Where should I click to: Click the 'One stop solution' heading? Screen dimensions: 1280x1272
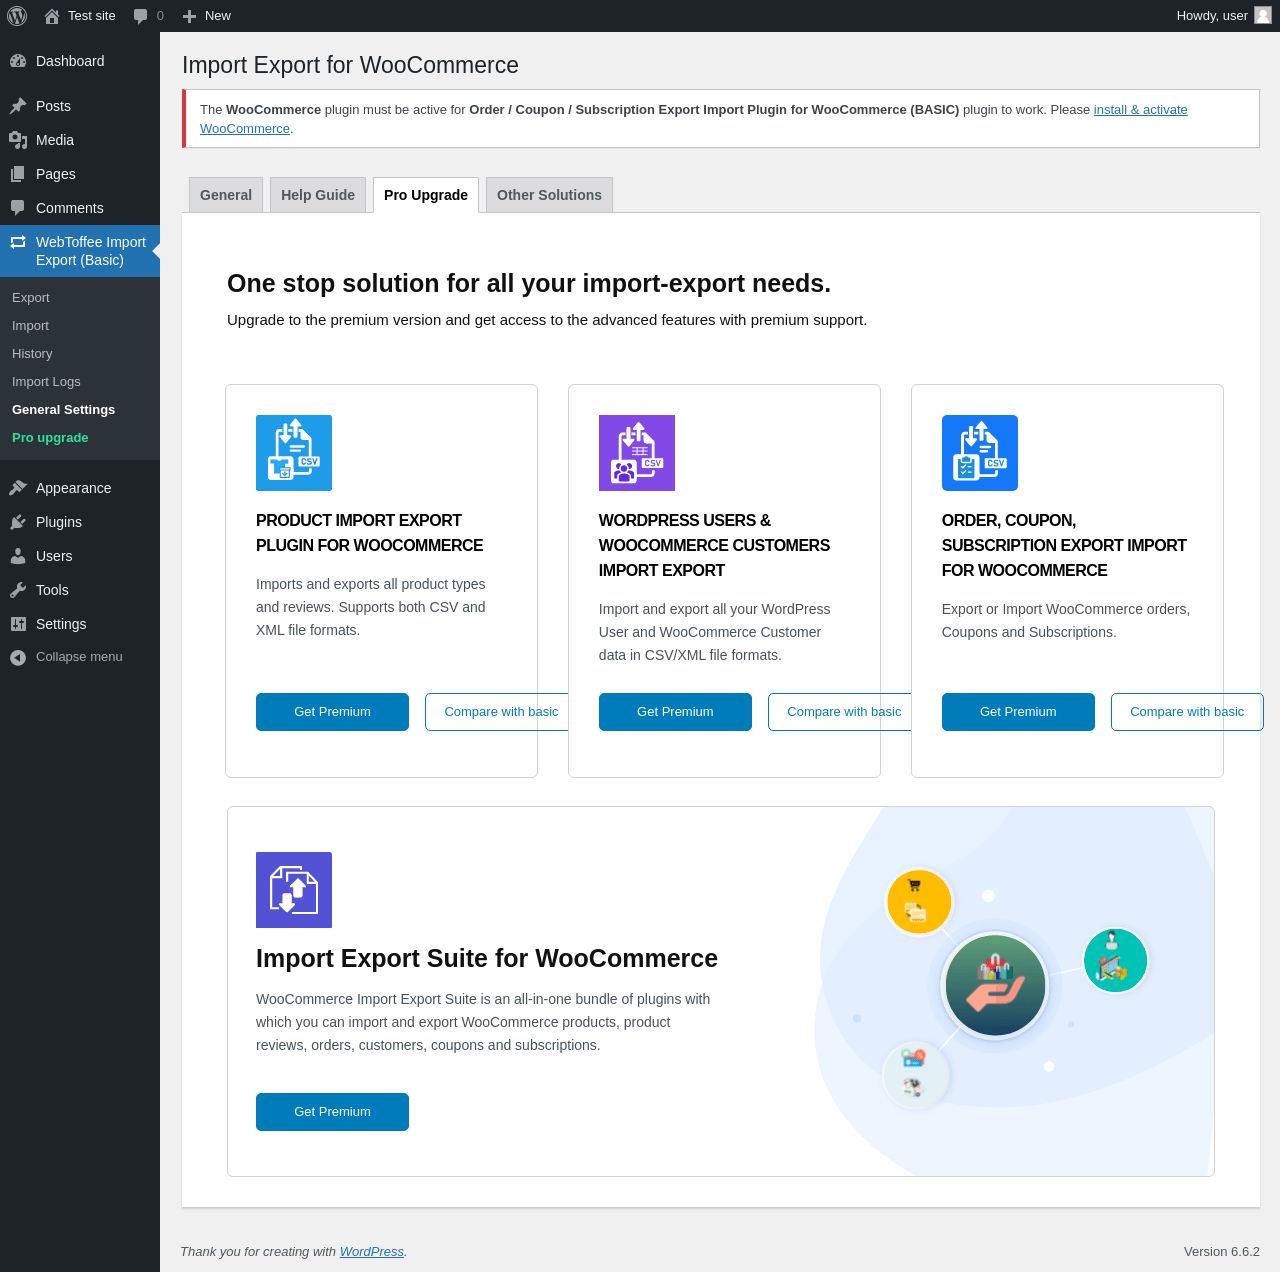[x=529, y=283]
